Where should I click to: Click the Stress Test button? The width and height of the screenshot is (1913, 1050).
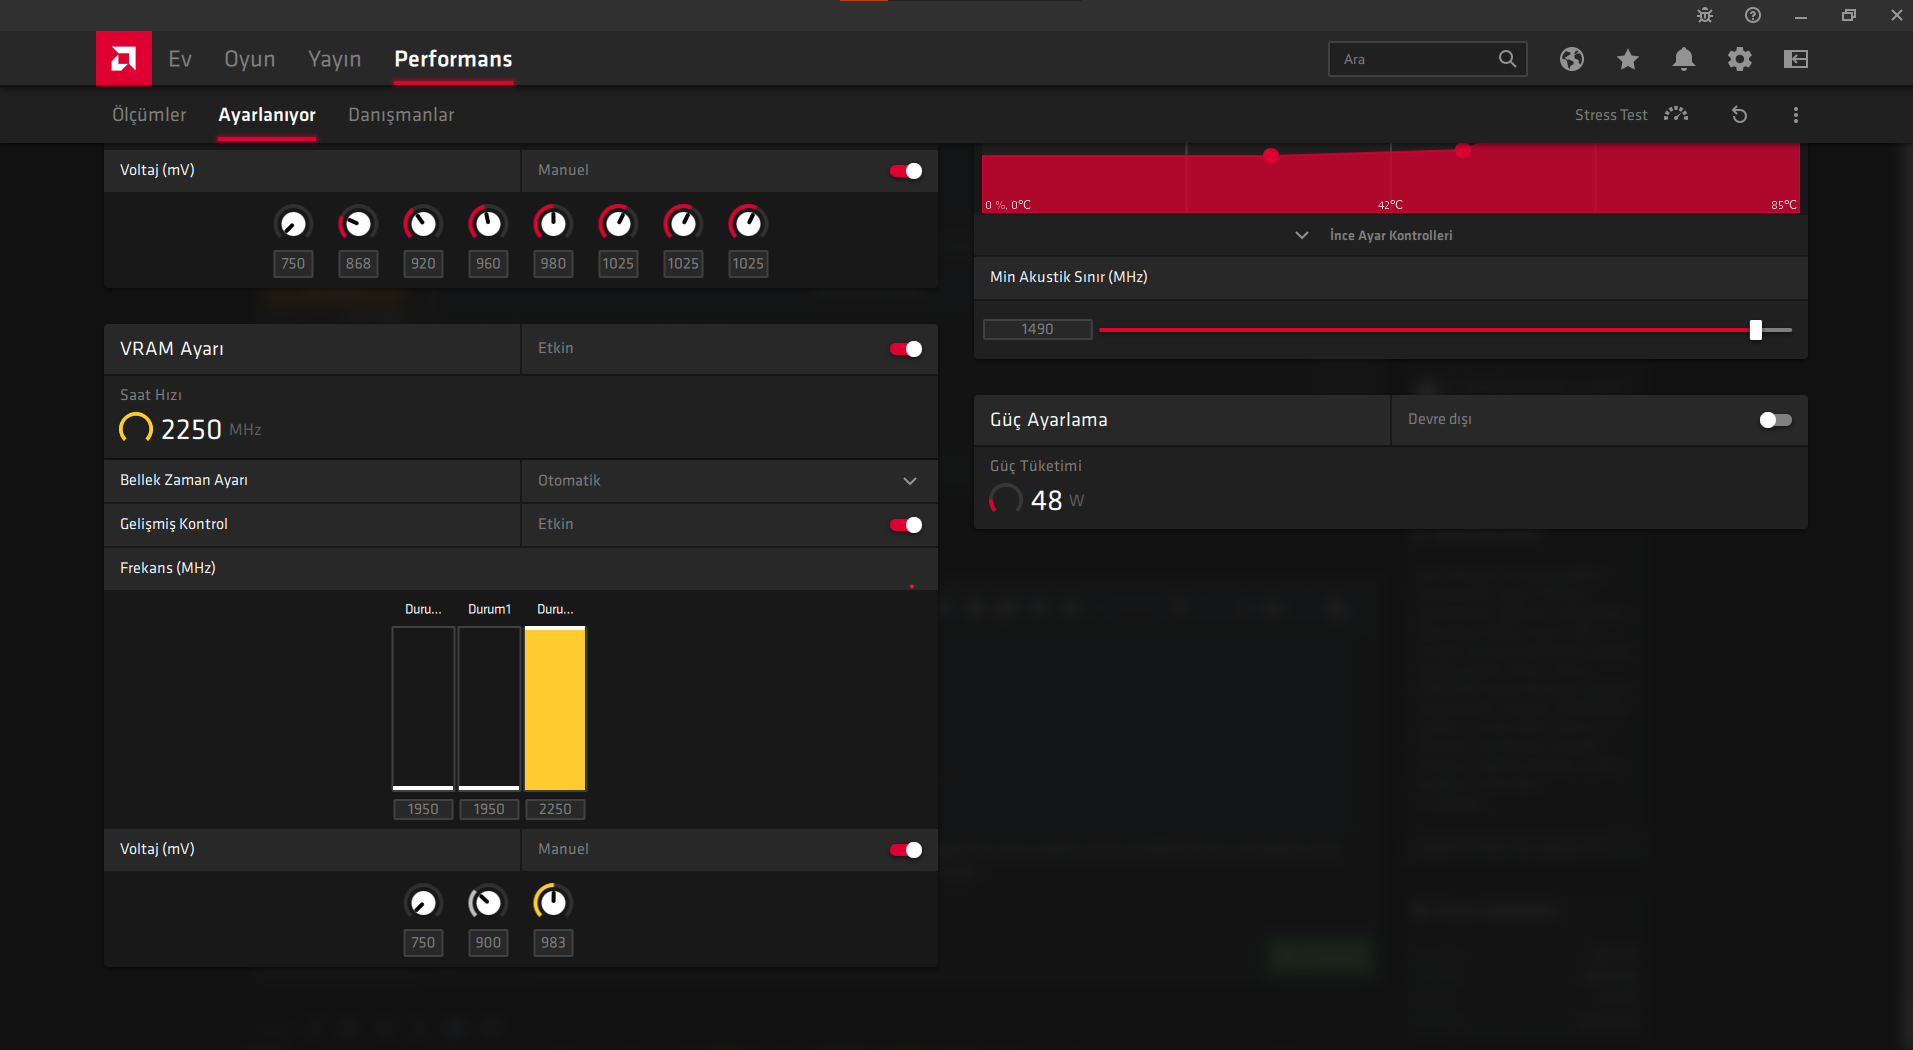click(1611, 115)
